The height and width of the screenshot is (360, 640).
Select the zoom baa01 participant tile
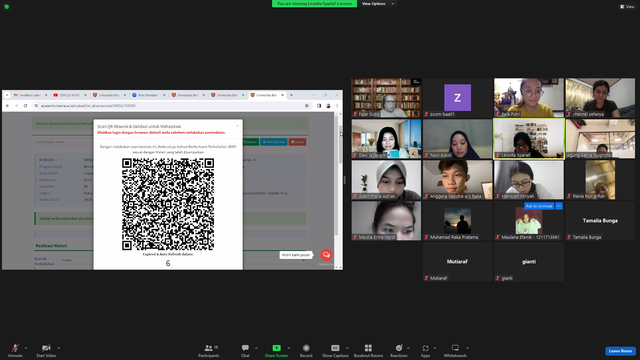pos(457,98)
